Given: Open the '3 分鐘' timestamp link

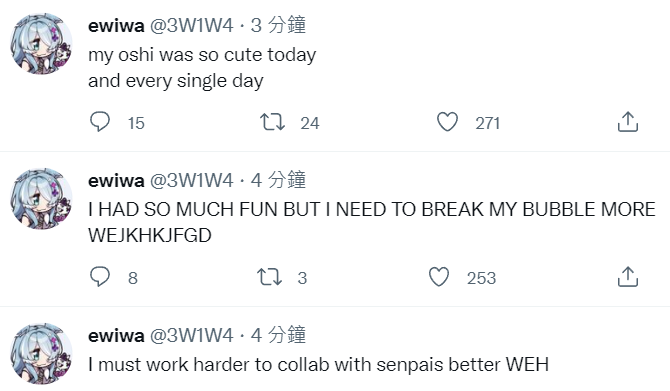Looking at the screenshot, I should (278, 25).
